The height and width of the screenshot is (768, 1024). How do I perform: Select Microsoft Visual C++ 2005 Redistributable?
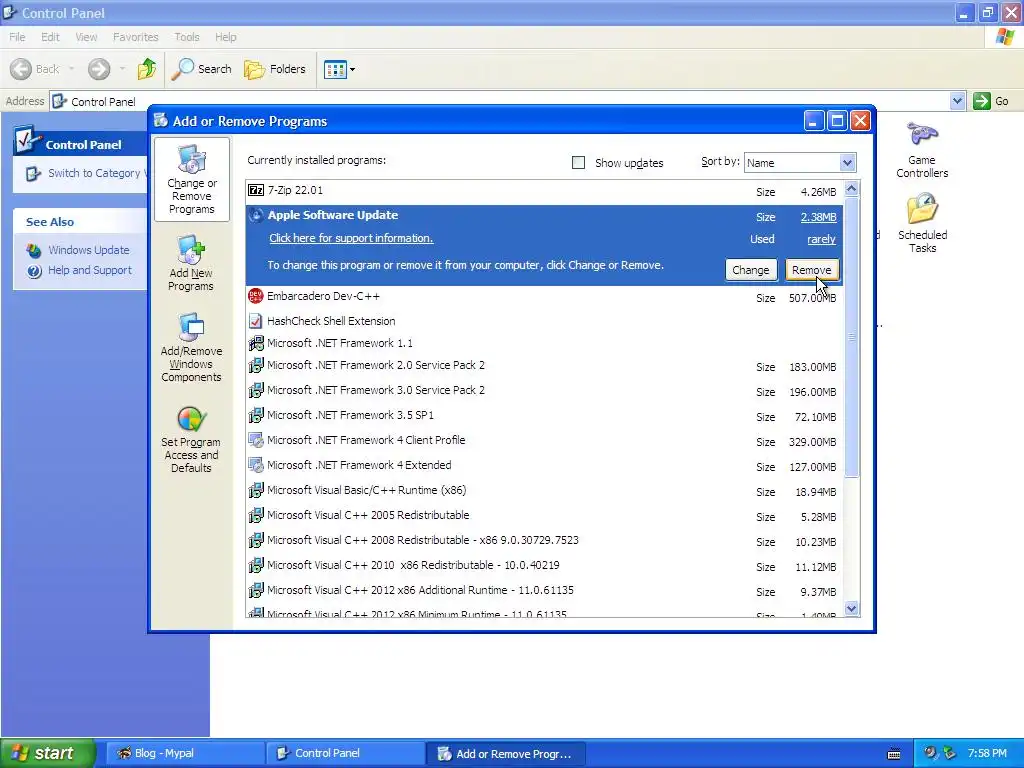[x=545, y=515]
